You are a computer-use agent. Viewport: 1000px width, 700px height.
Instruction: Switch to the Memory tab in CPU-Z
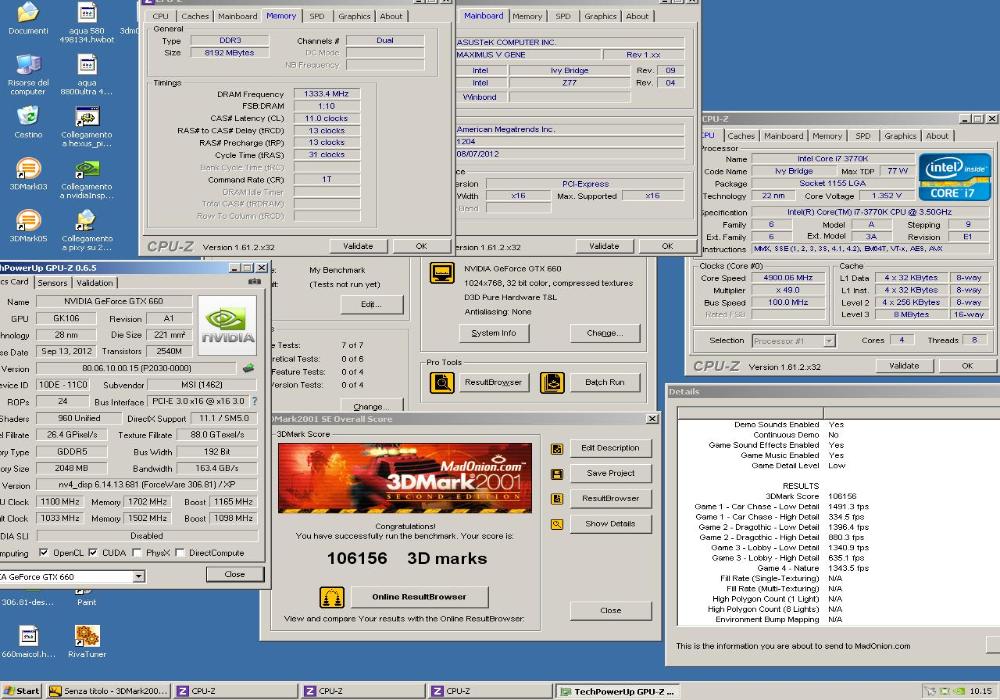click(x=281, y=16)
